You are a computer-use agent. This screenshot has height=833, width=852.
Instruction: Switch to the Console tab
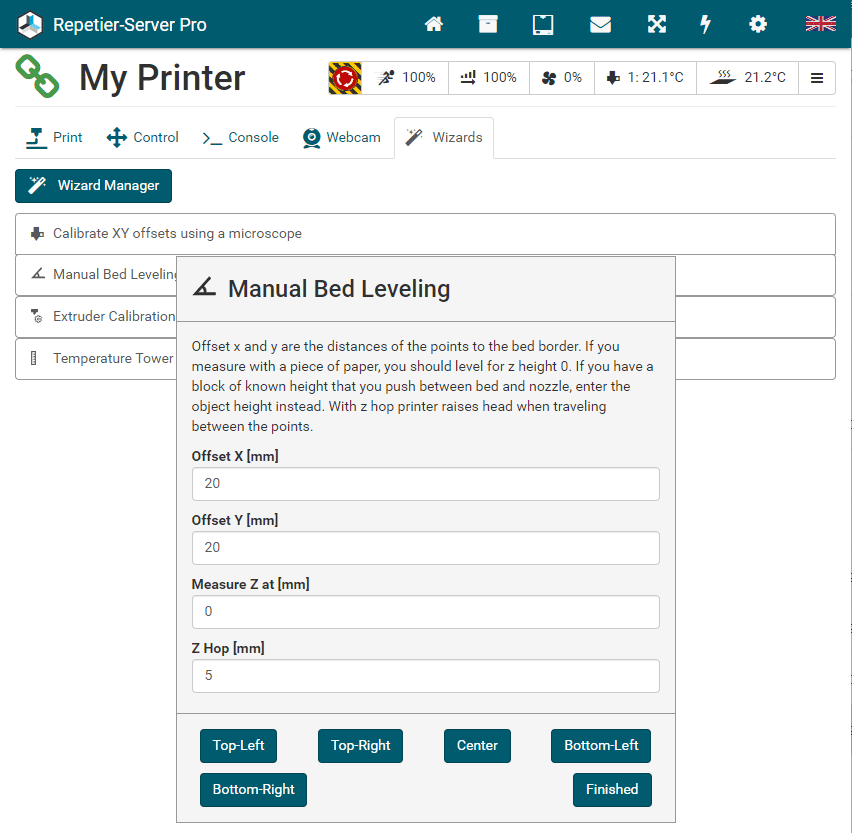click(x=241, y=138)
